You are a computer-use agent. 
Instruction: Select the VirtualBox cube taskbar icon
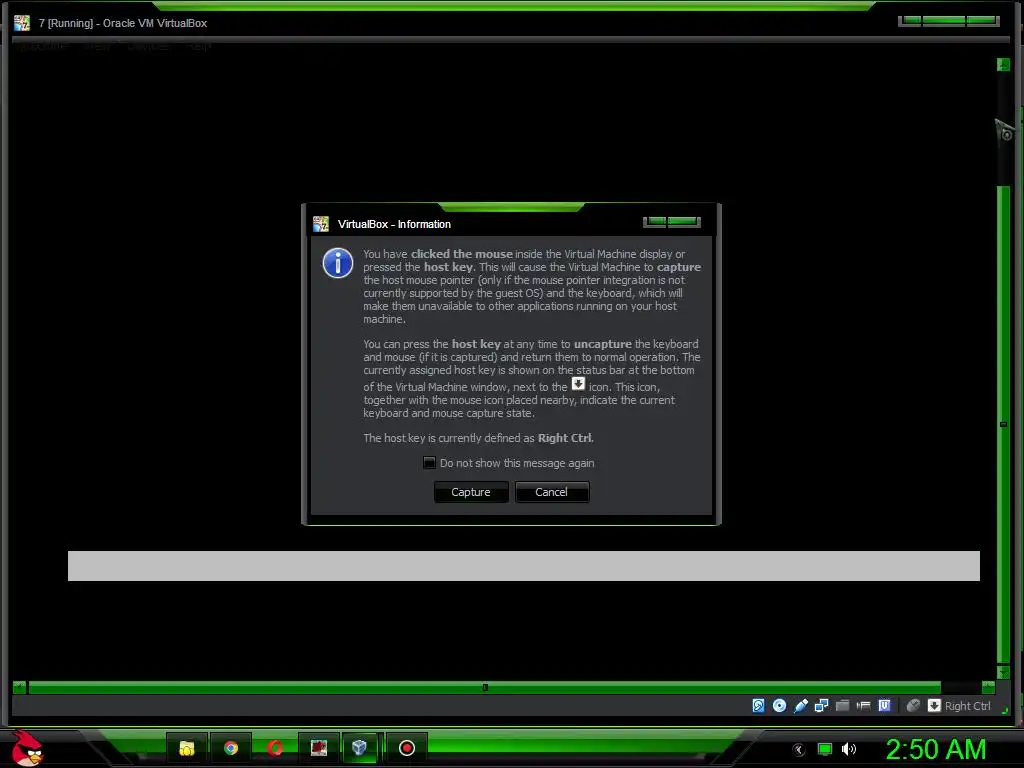coord(360,748)
